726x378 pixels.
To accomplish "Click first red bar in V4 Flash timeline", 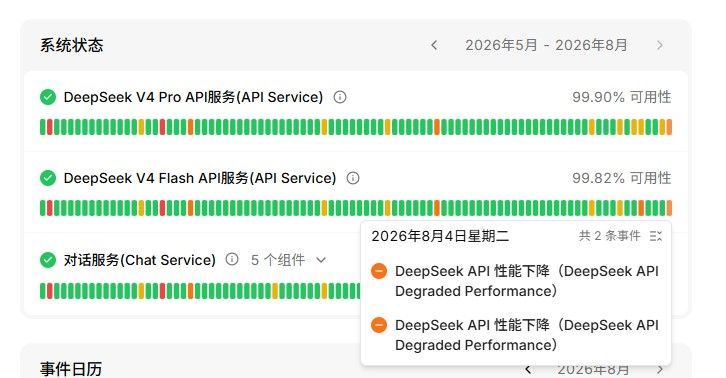I will coord(50,208).
